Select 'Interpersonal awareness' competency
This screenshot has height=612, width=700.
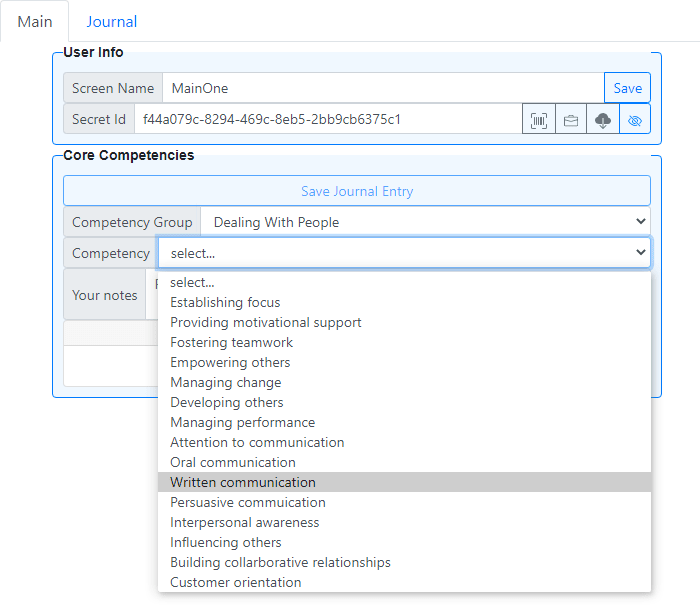pos(404,522)
